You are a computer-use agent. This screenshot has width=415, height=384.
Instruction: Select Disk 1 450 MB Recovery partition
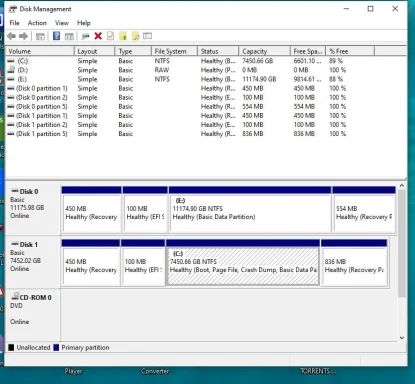tap(91, 263)
